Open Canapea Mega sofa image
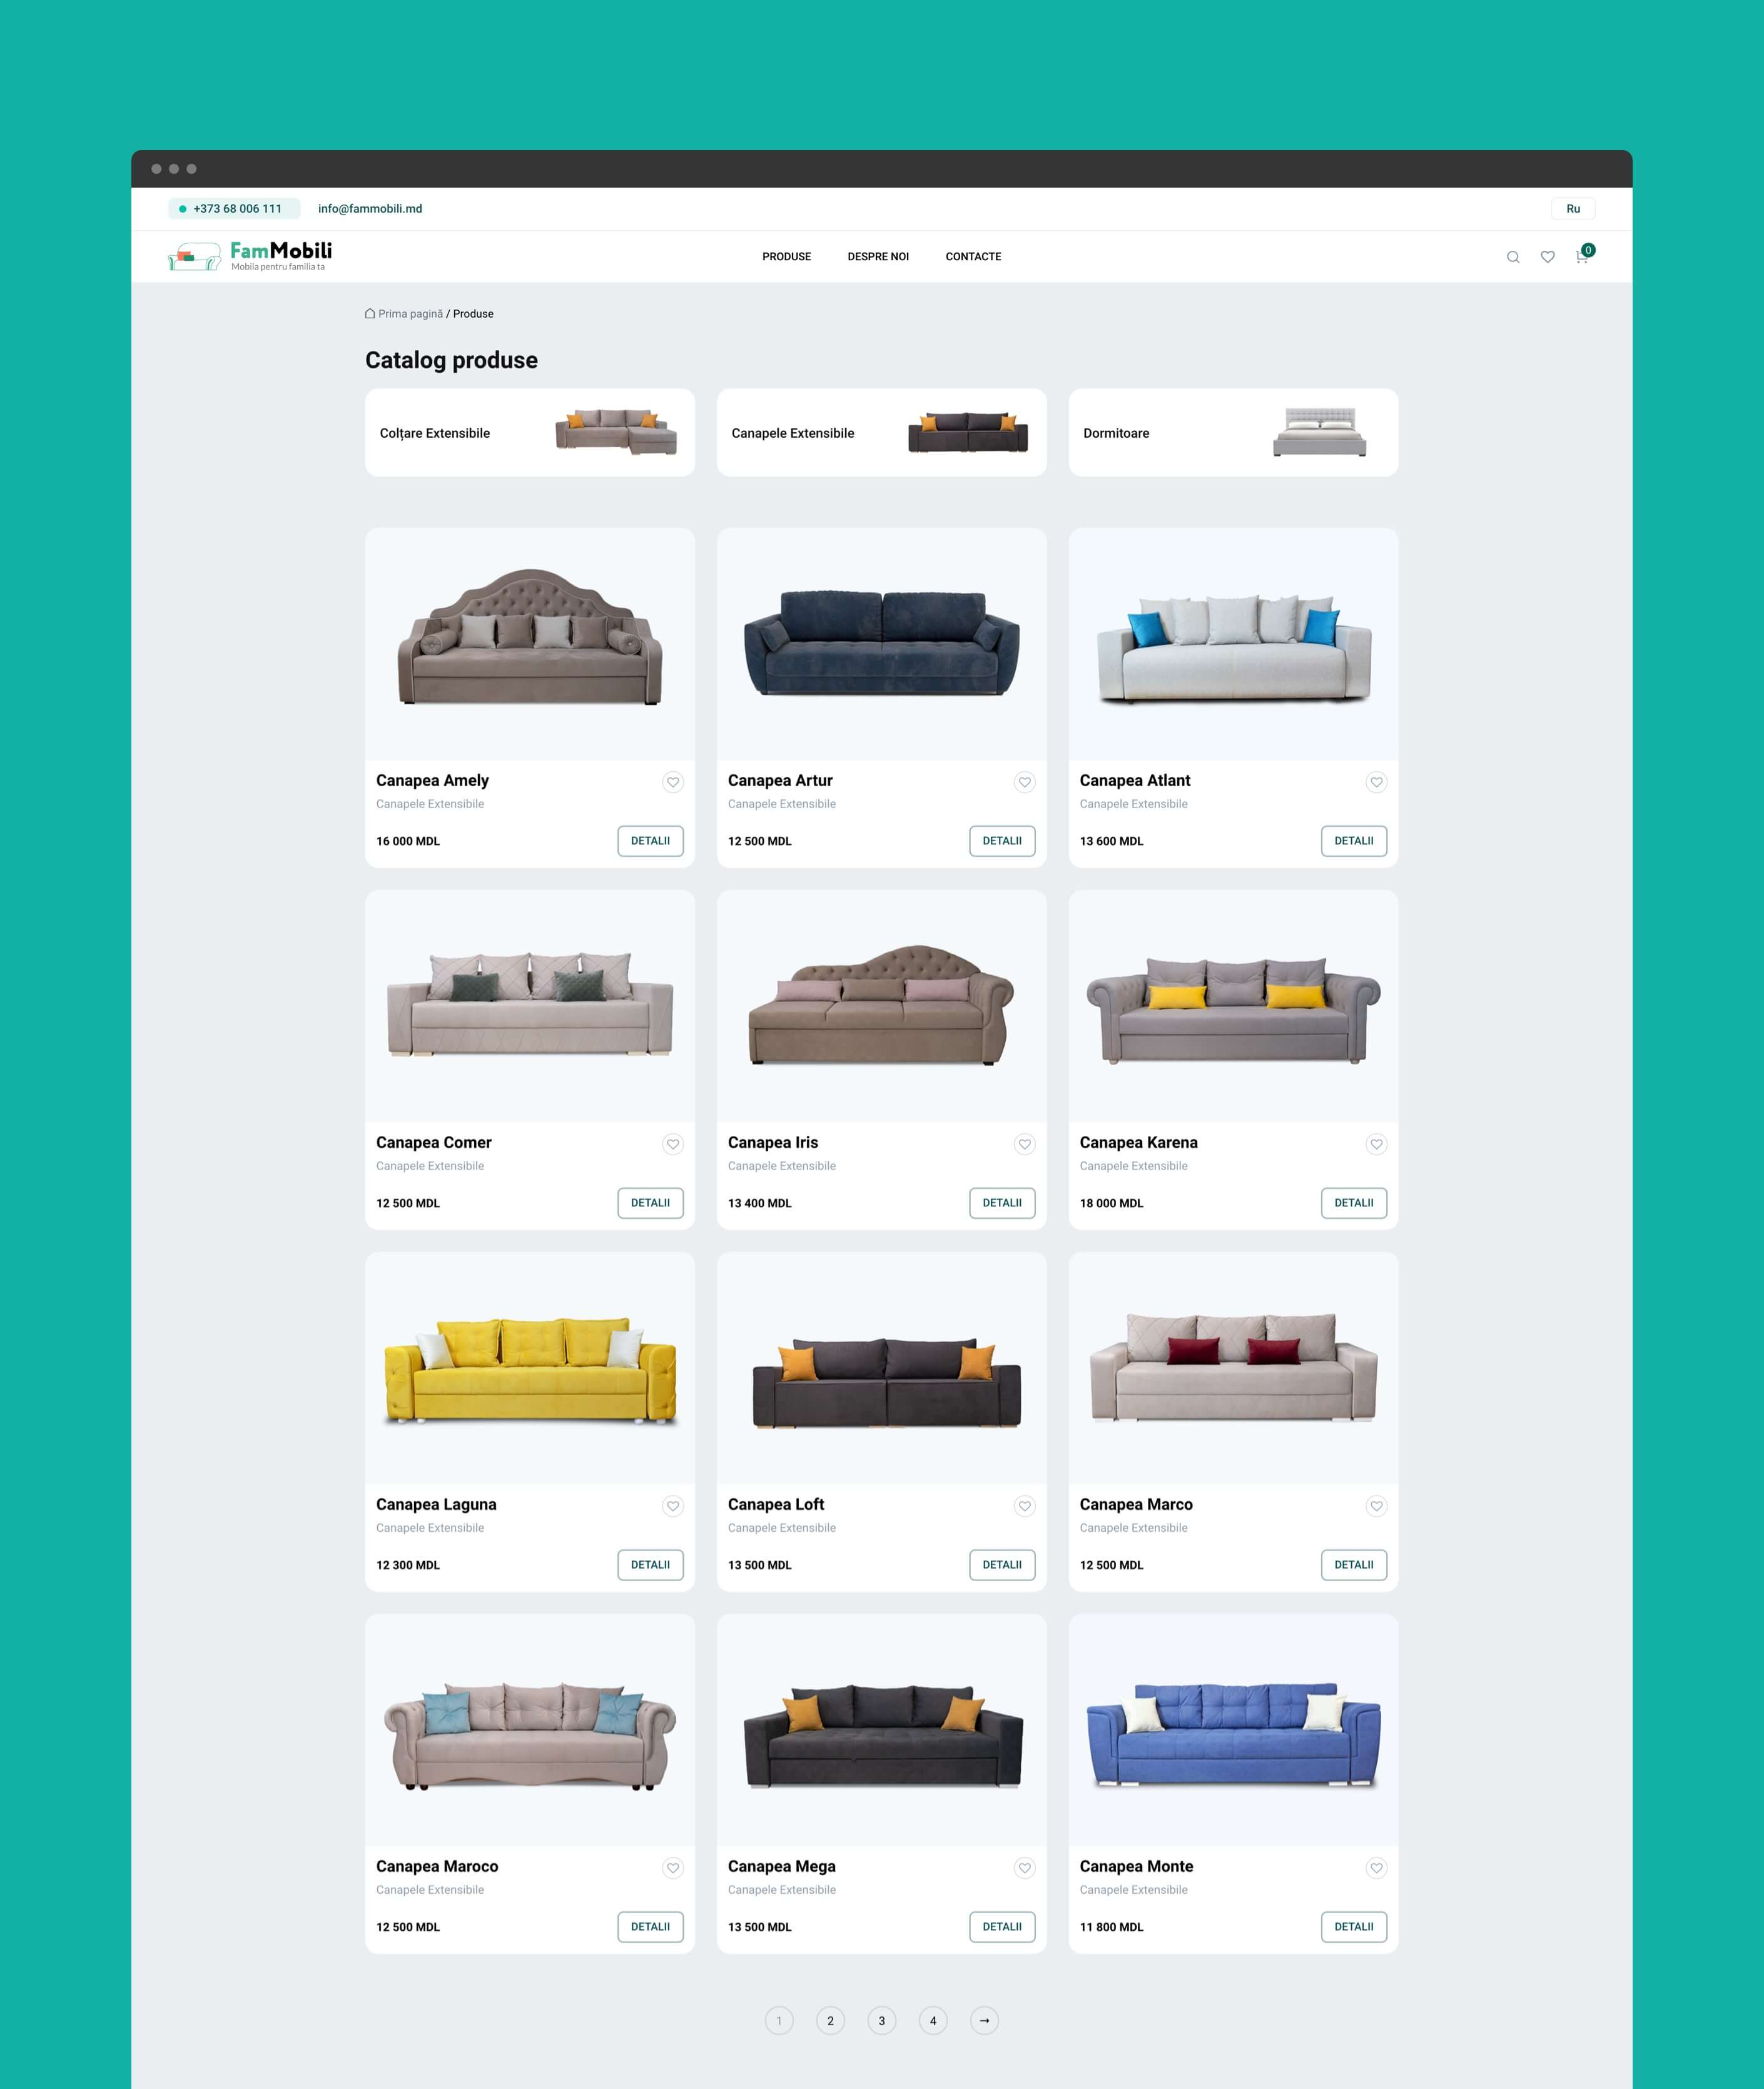Screen dimensions: 1764x2089 (882, 1730)
